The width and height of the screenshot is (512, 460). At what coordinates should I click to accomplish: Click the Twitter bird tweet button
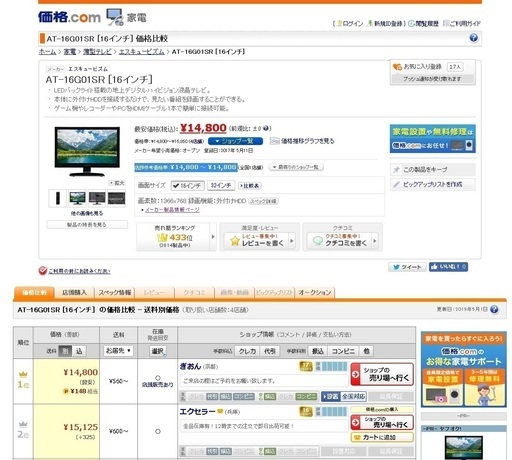click(x=407, y=267)
